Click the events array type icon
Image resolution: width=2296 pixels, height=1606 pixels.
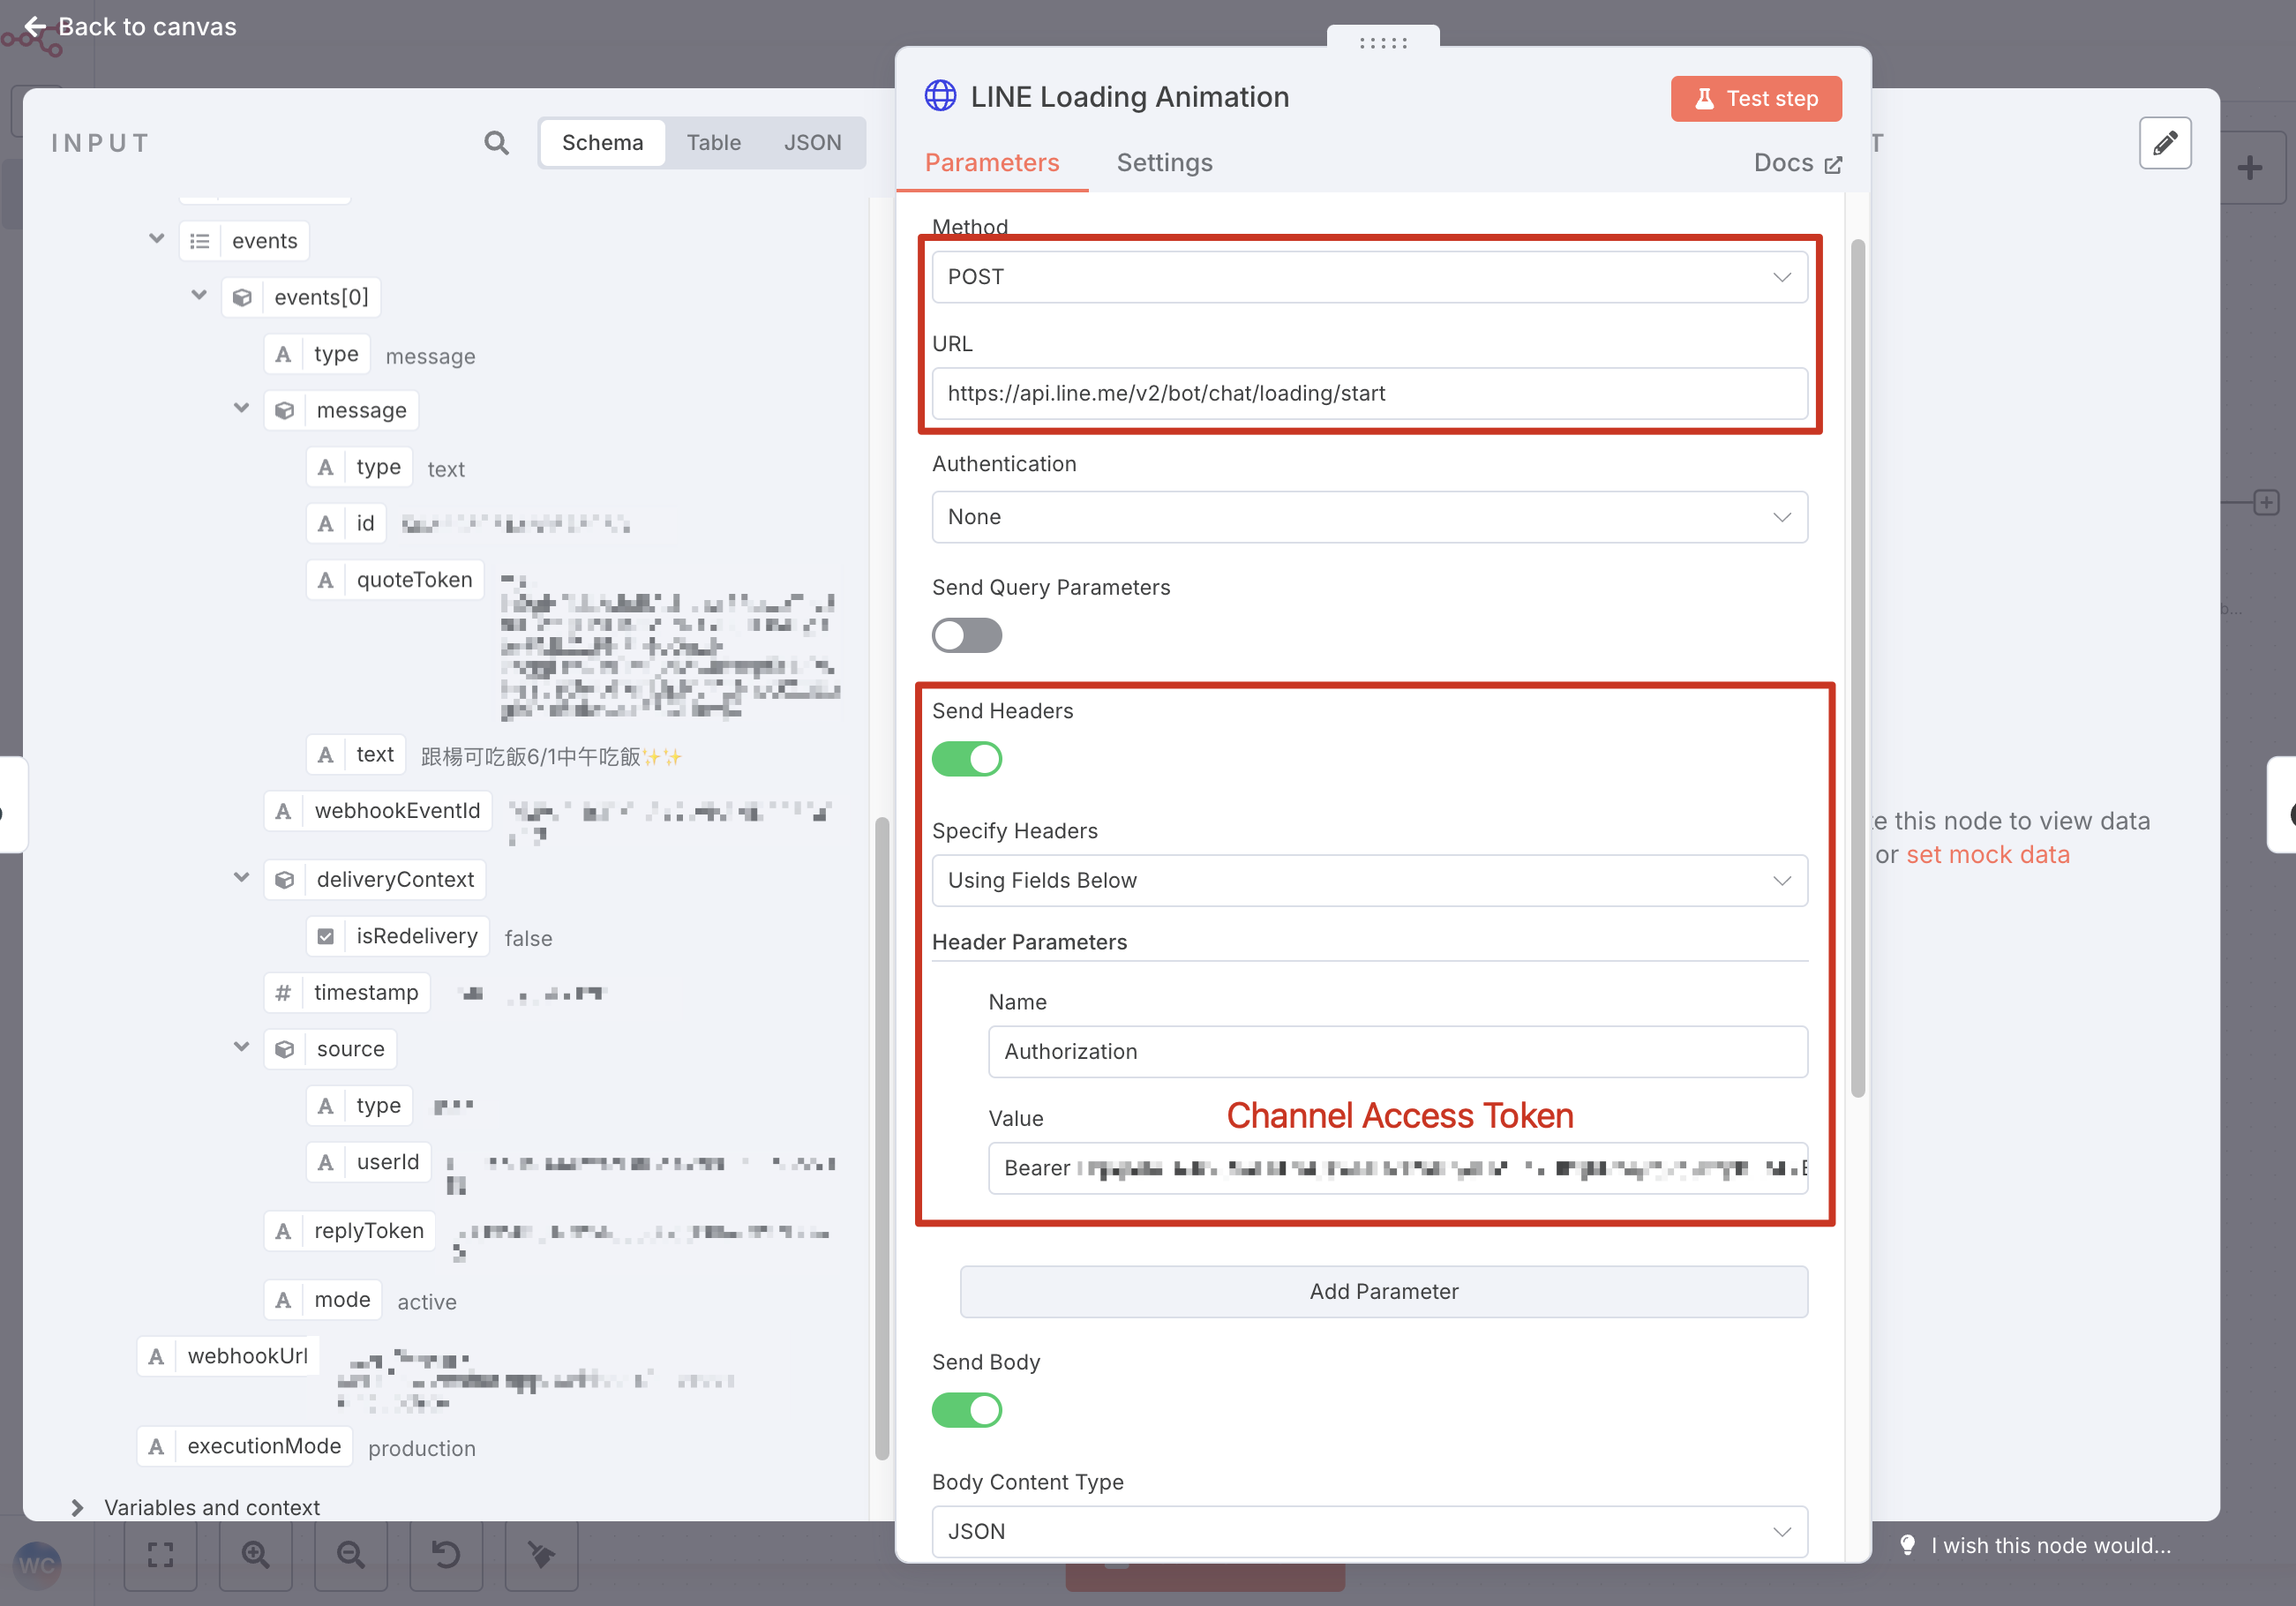(x=200, y=241)
